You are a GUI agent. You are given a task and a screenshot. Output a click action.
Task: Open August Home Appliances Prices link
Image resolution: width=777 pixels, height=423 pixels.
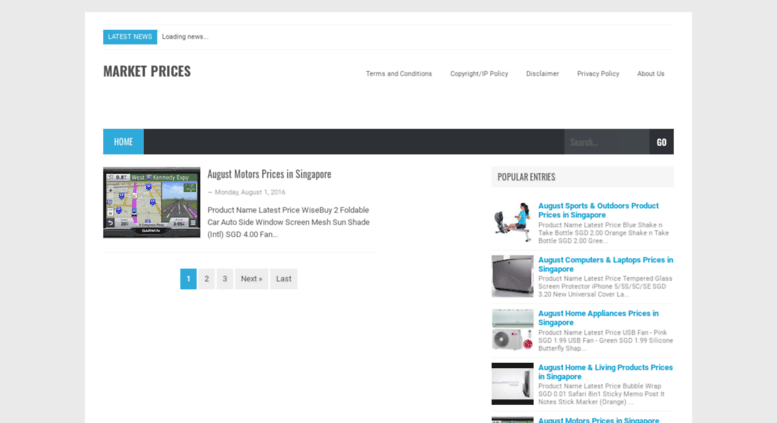(x=598, y=317)
